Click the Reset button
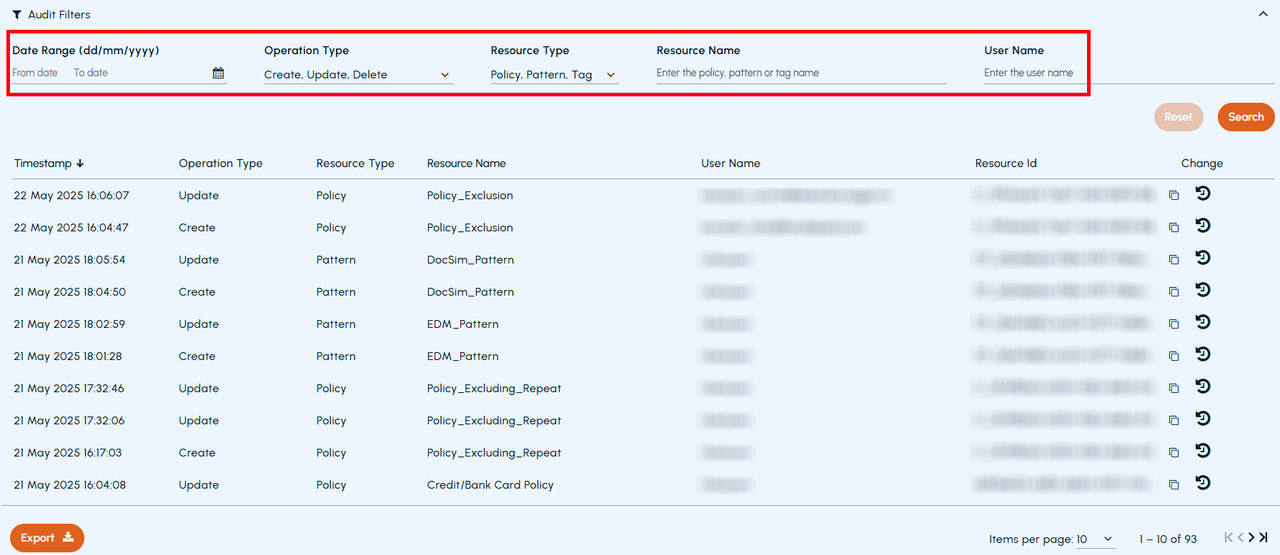Viewport: 1280px width, 555px height. pyautogui.click(x=1178, y=117)
